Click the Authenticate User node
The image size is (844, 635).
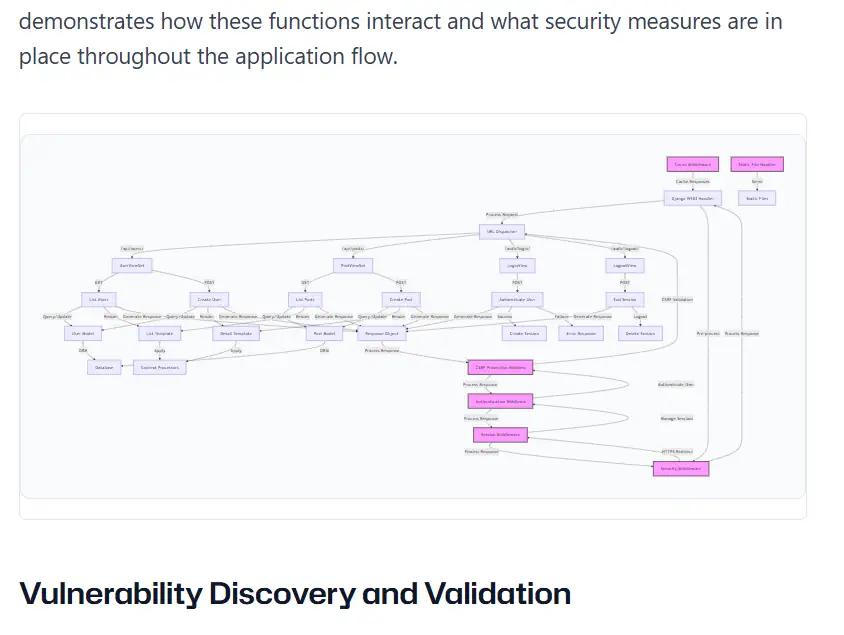click(516, 299)
